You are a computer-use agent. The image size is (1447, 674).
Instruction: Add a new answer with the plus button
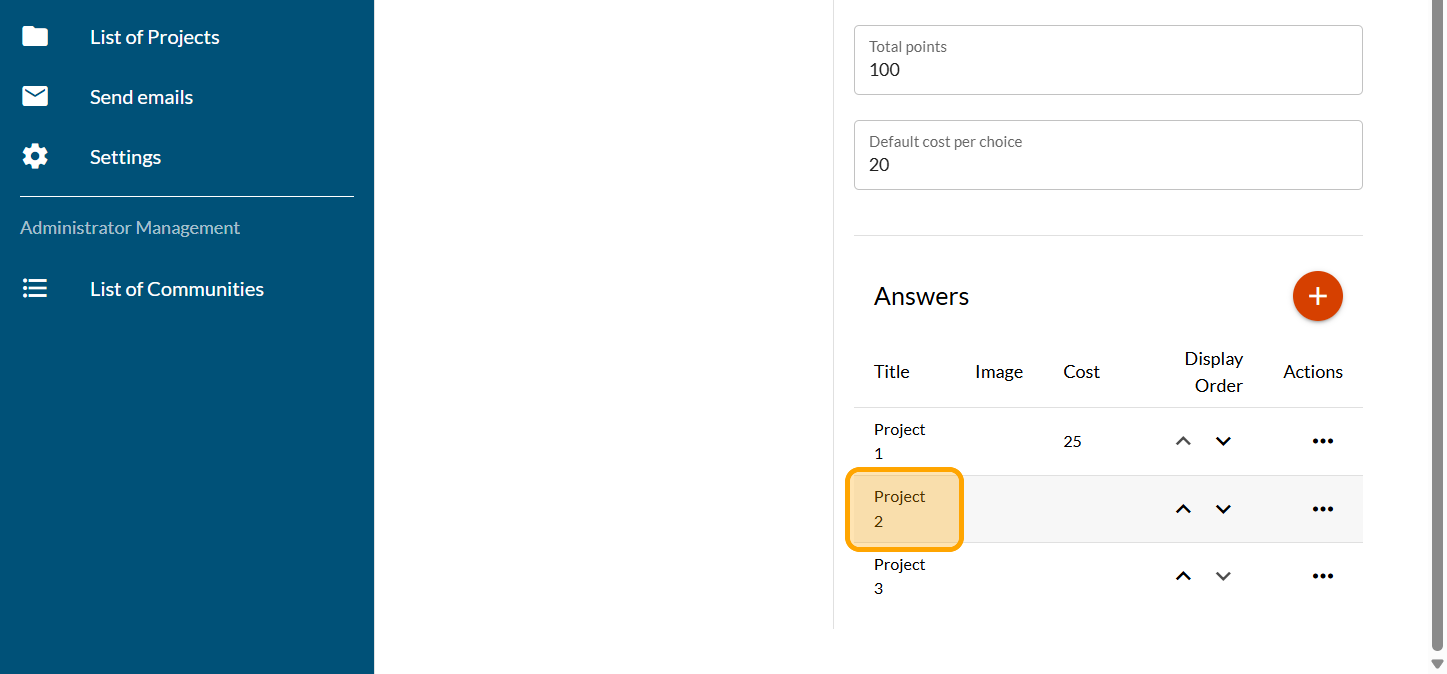click(x=1317, y=296)
